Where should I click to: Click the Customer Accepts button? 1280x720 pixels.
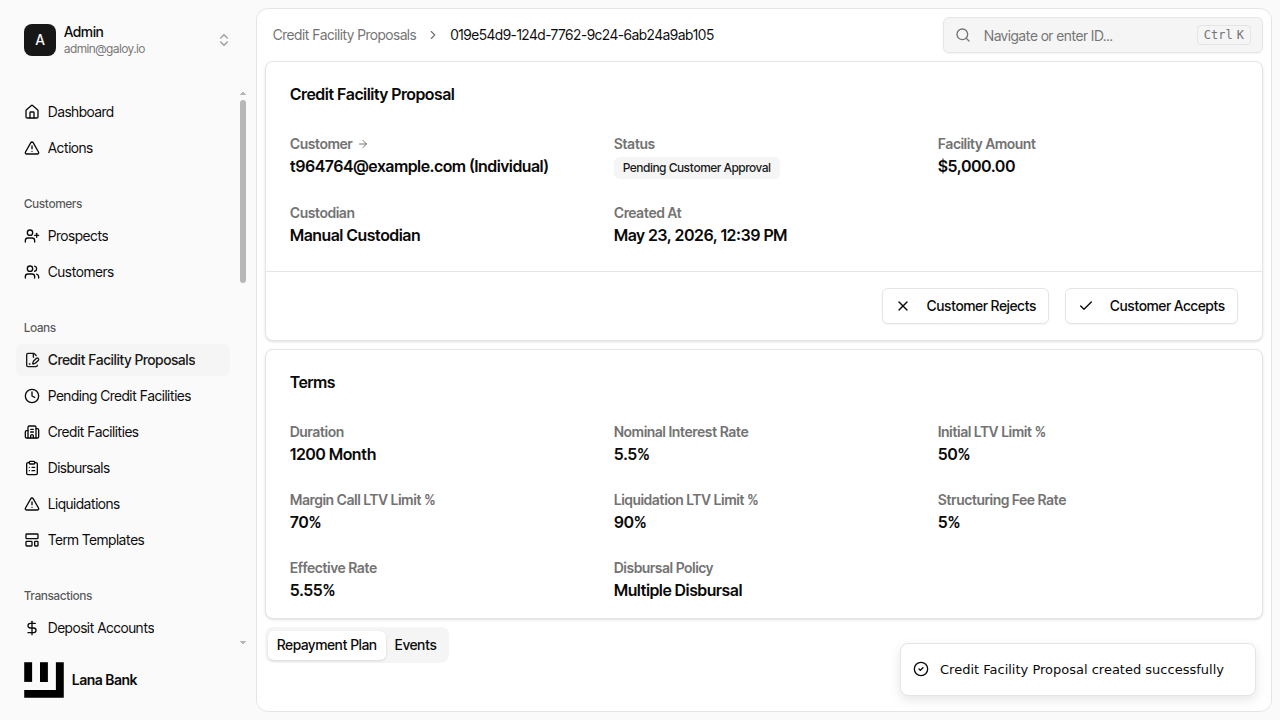coord(1151,306)
